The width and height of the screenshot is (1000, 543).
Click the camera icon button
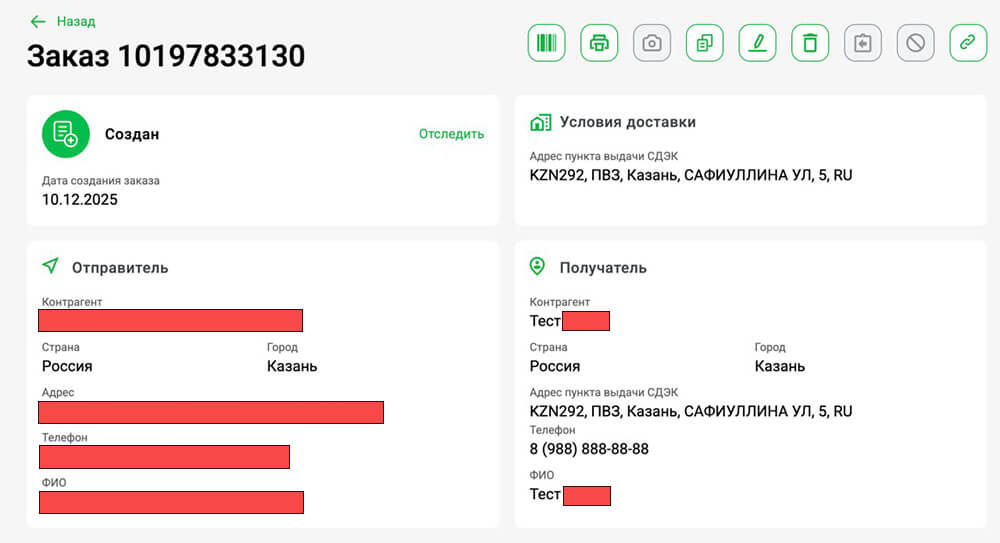652,43
